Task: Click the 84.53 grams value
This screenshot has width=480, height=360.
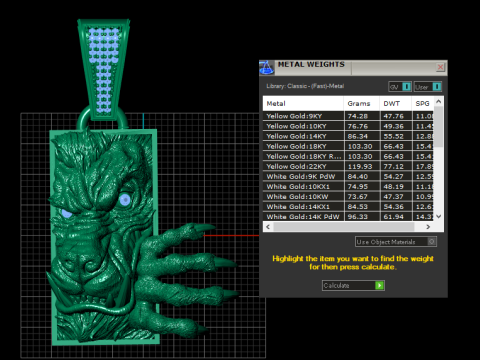Action: pos(358,206)
